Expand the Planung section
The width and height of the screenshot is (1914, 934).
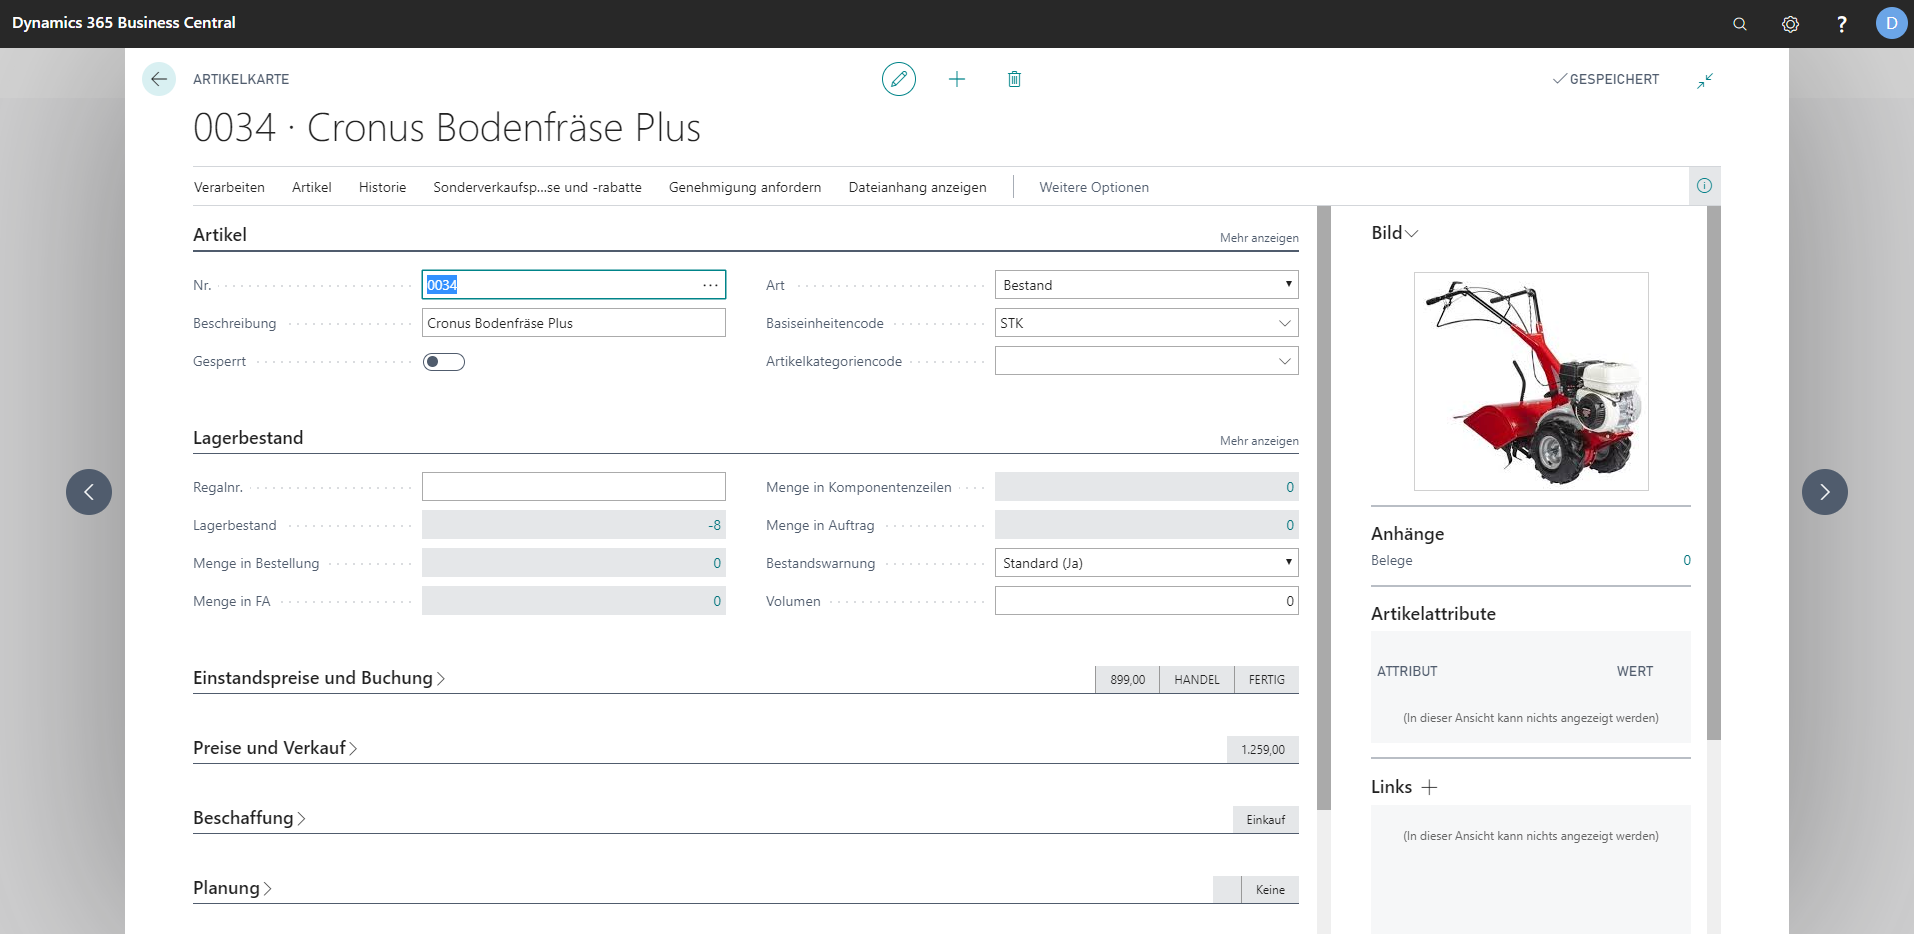[x=232, y=888]
